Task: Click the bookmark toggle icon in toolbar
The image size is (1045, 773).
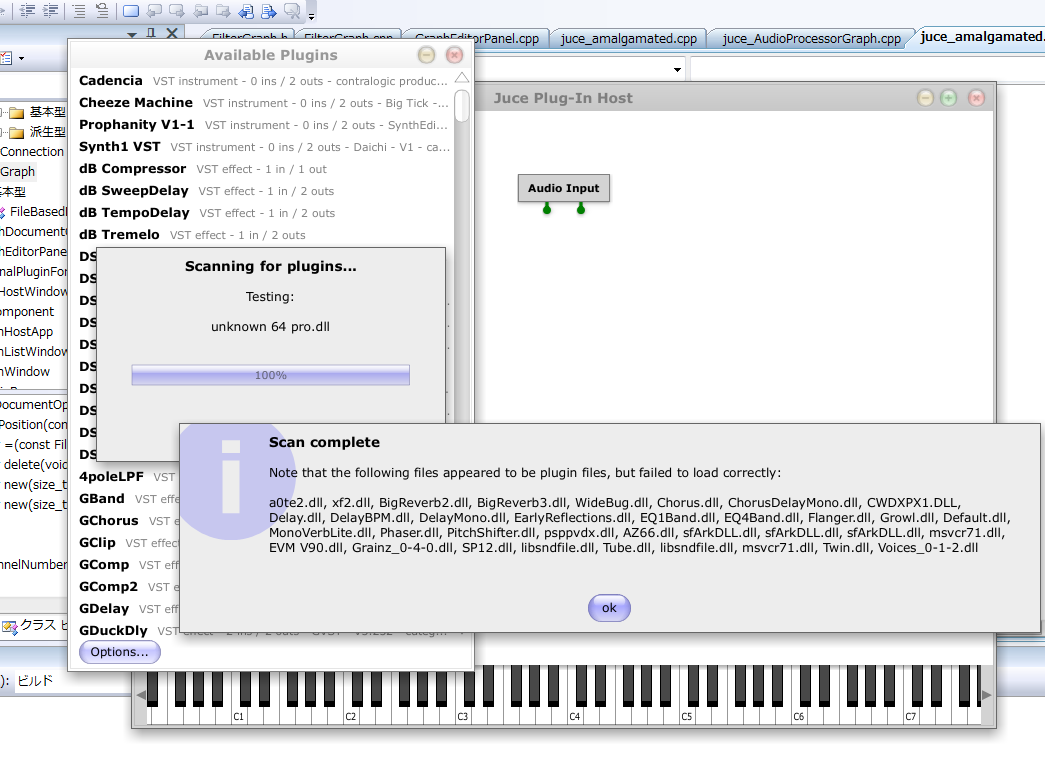Action: point(131,11)
